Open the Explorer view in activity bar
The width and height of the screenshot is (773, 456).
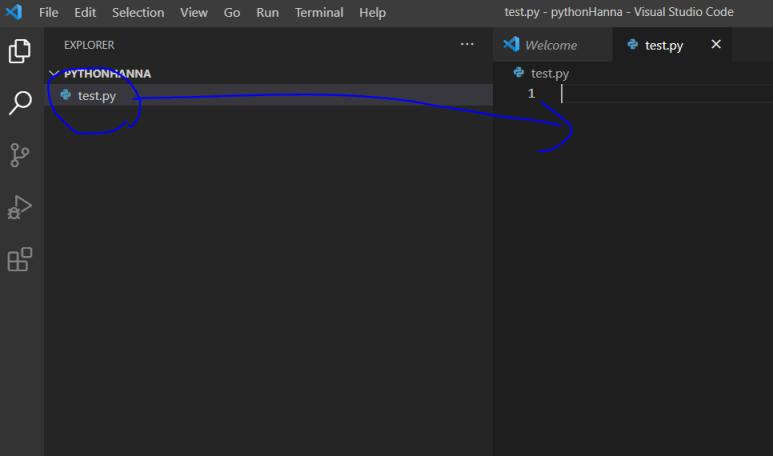(20, 51)
